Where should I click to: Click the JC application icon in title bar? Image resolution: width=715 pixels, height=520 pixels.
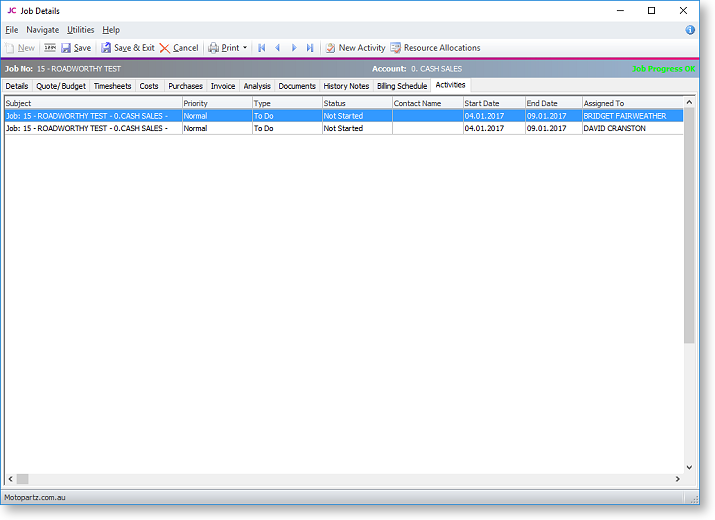[11, 10]
